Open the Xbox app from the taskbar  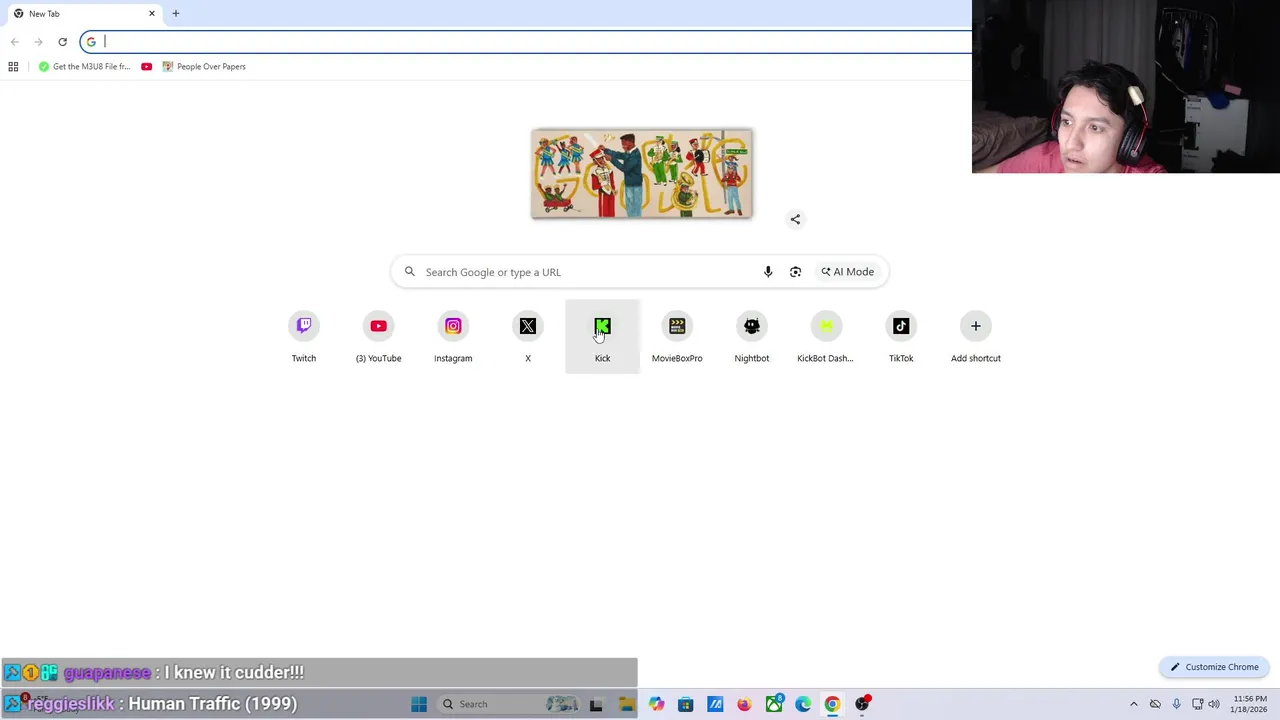click(x=774, y=704)
